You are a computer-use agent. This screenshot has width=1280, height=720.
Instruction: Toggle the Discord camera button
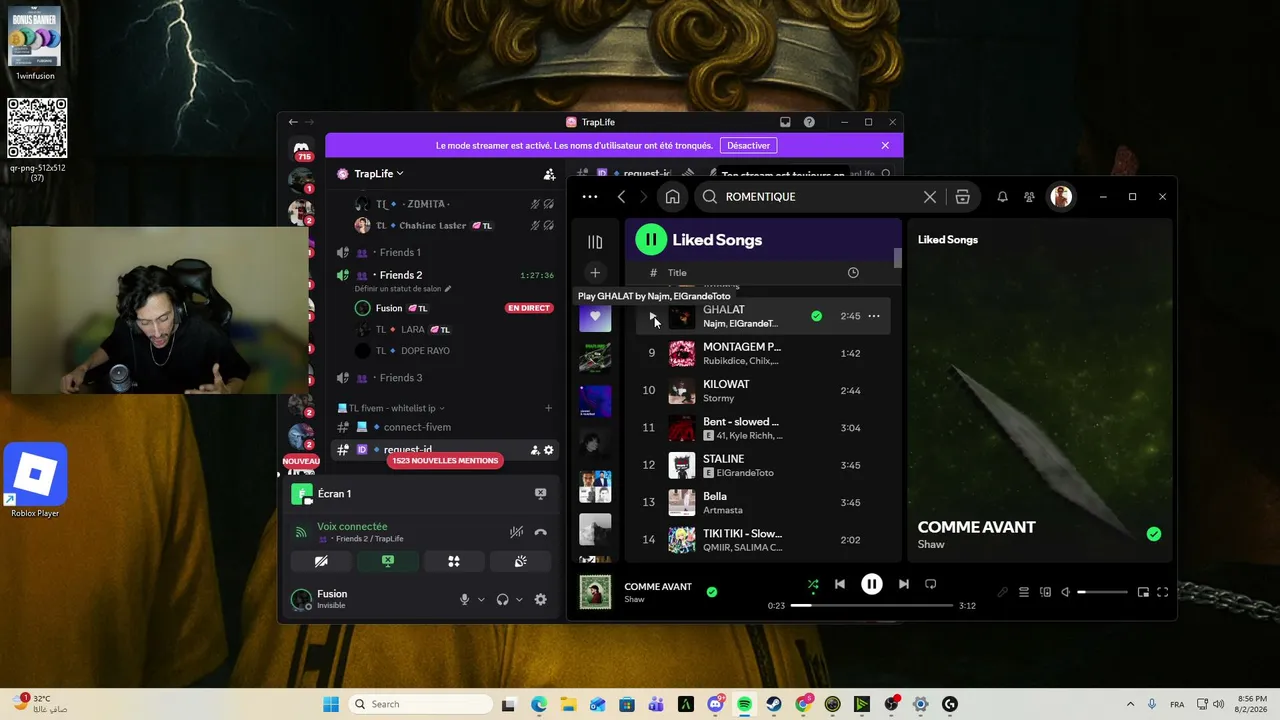(x=321, y=562)
